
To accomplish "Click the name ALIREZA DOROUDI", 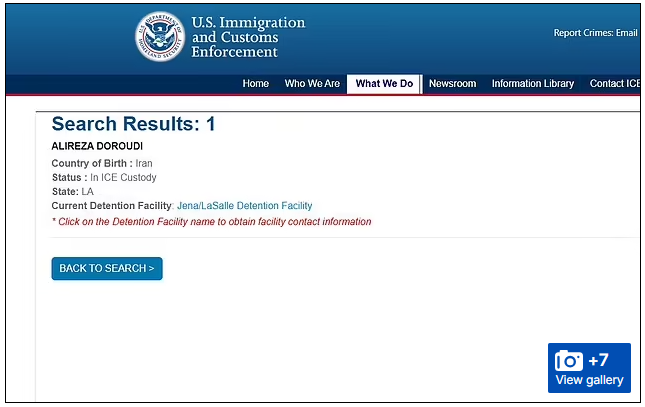I will [97, 146].
